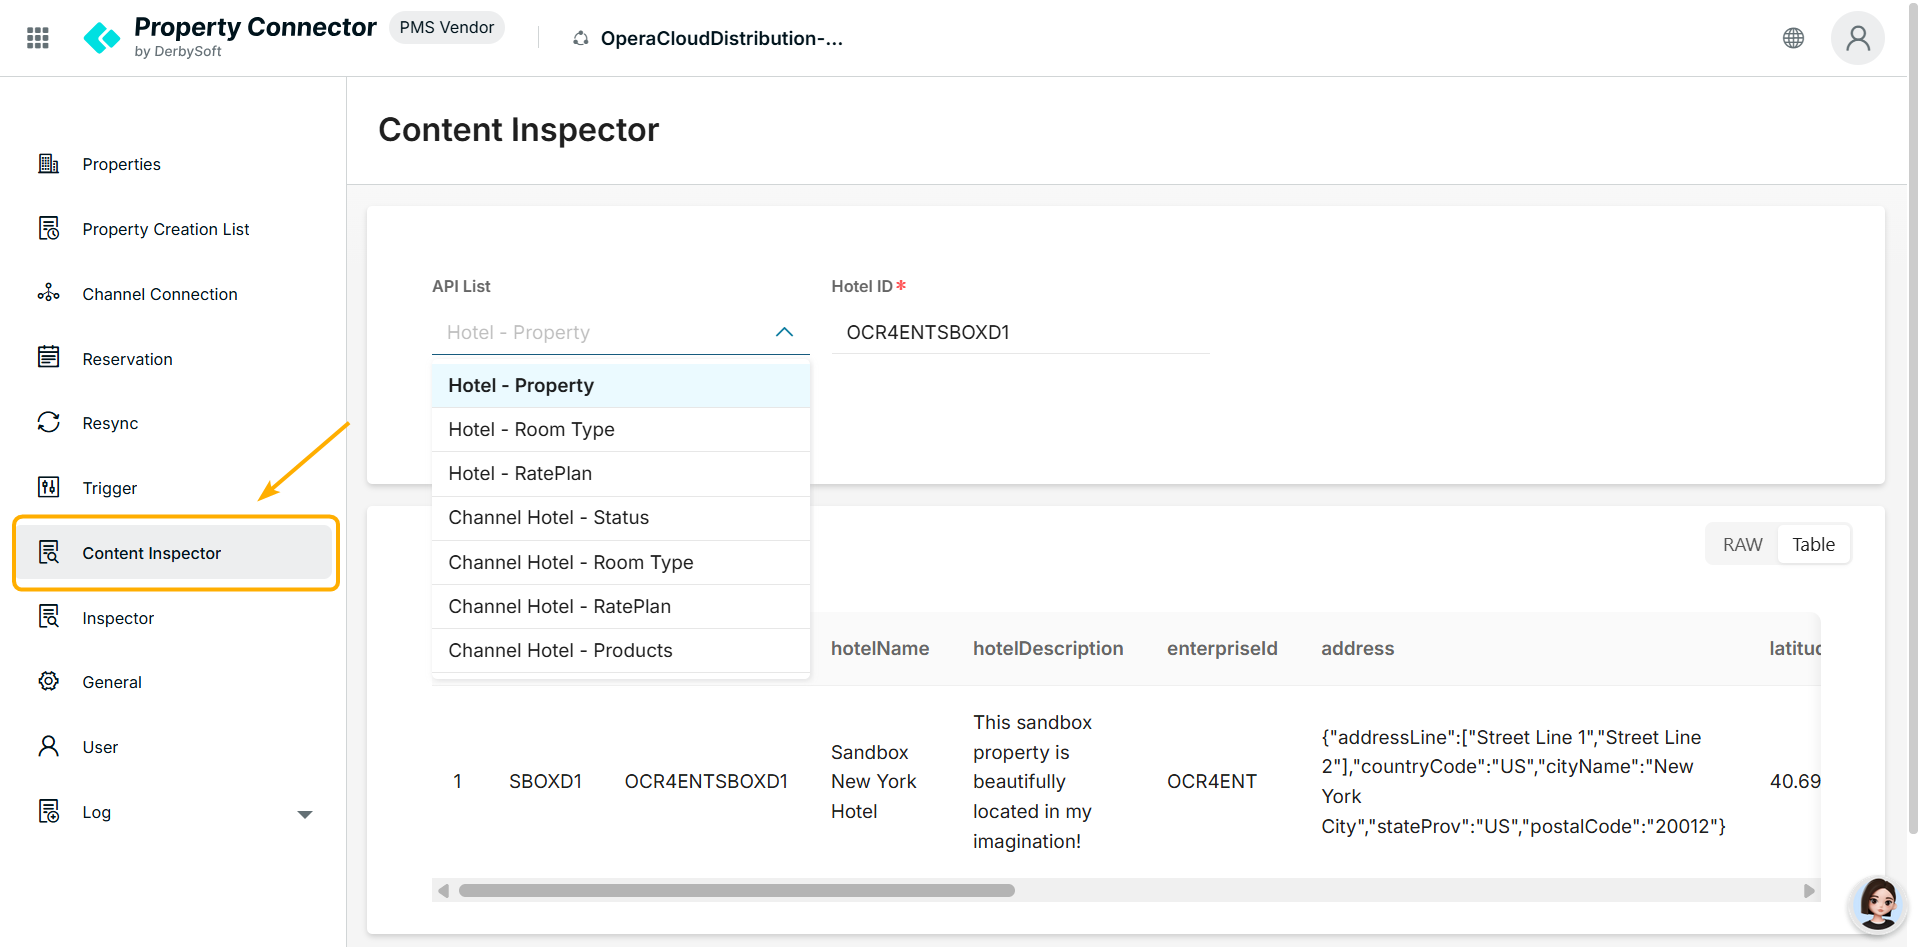
Task: Click the OCR4ENT enterpriseId cell
Action: click(x=1212, y=781)
